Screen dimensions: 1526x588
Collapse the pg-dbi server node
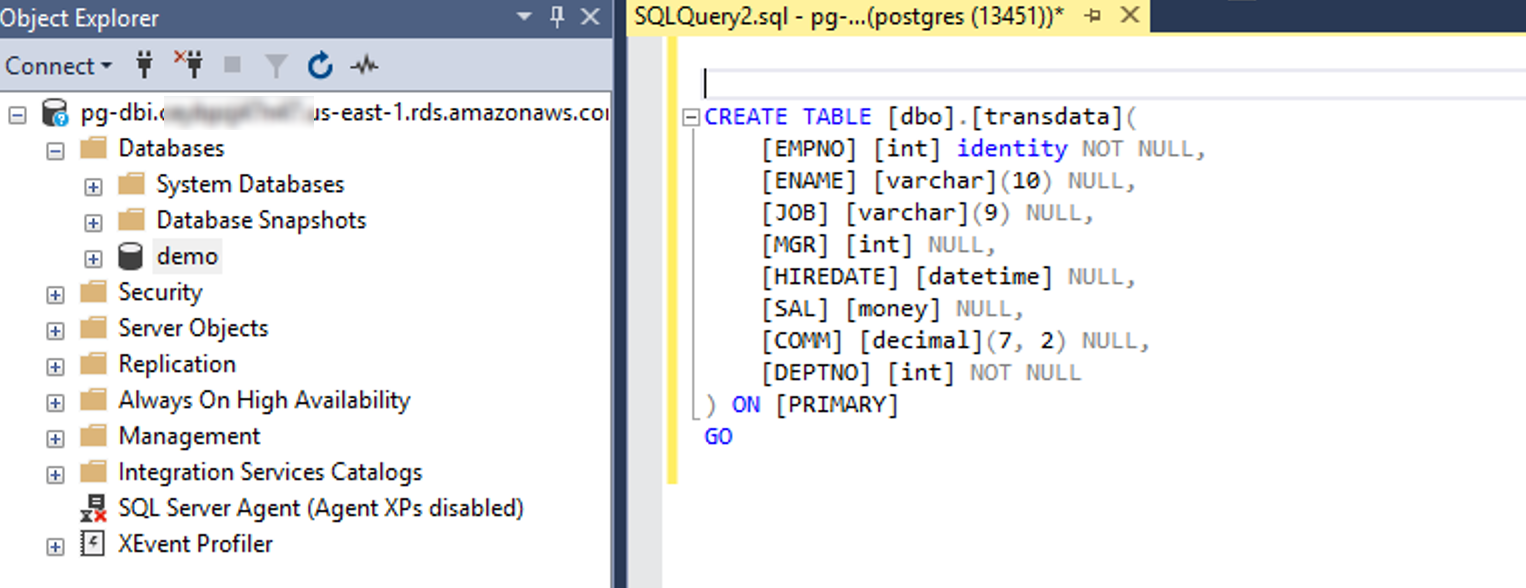[x=17, y=114]
